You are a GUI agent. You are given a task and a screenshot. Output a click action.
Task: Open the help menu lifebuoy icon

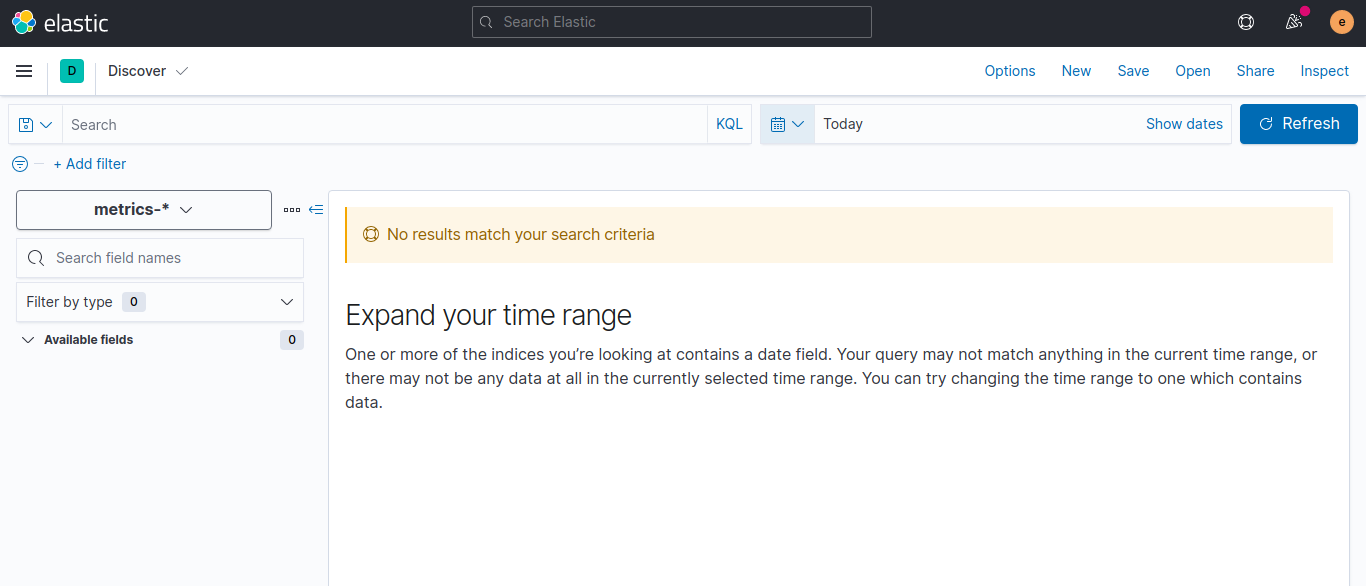click(1246, 22)
